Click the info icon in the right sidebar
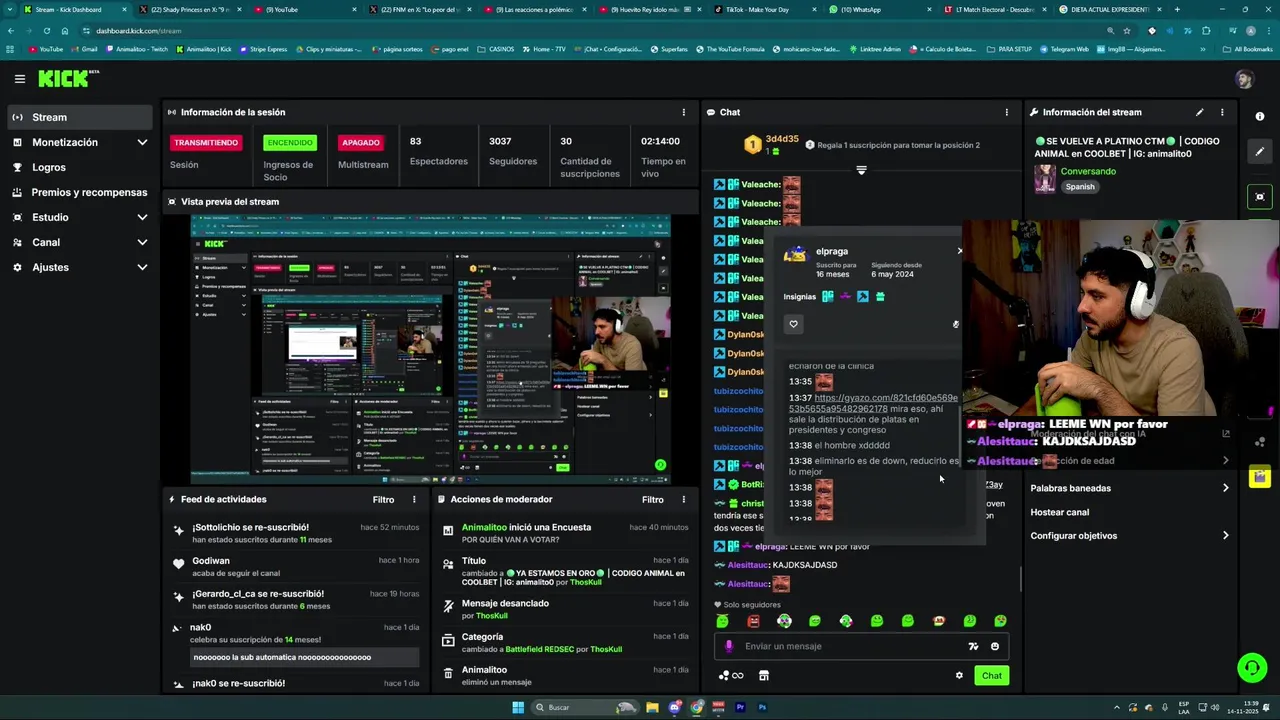 click(1260, 116)
